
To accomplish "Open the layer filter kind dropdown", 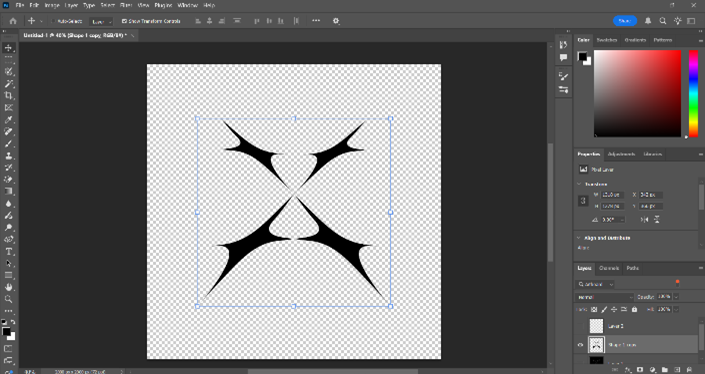I will (x=595, y=284).
